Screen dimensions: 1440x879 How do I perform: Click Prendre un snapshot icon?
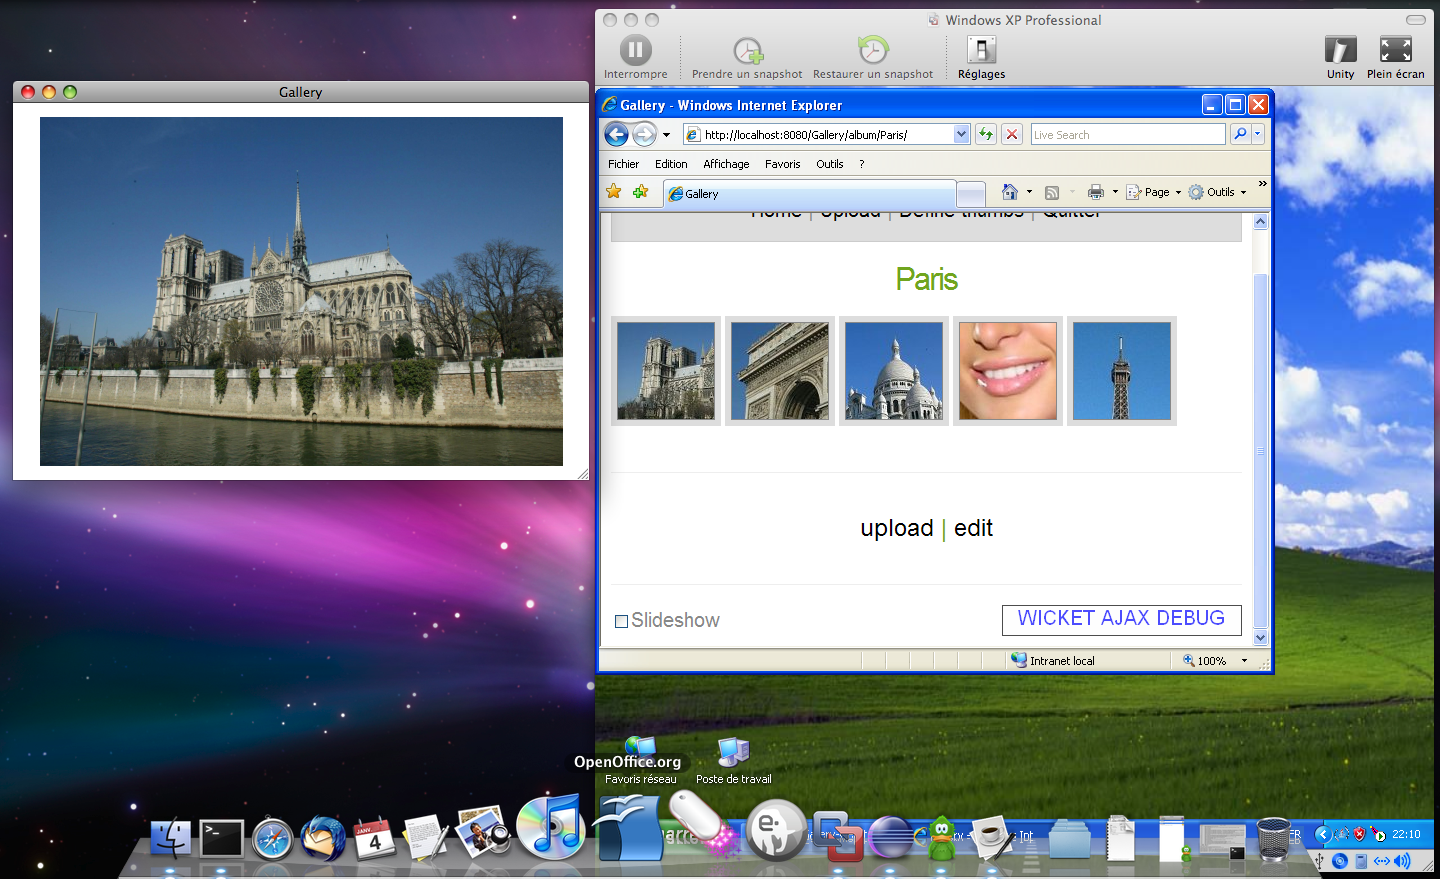click(747, 50)
